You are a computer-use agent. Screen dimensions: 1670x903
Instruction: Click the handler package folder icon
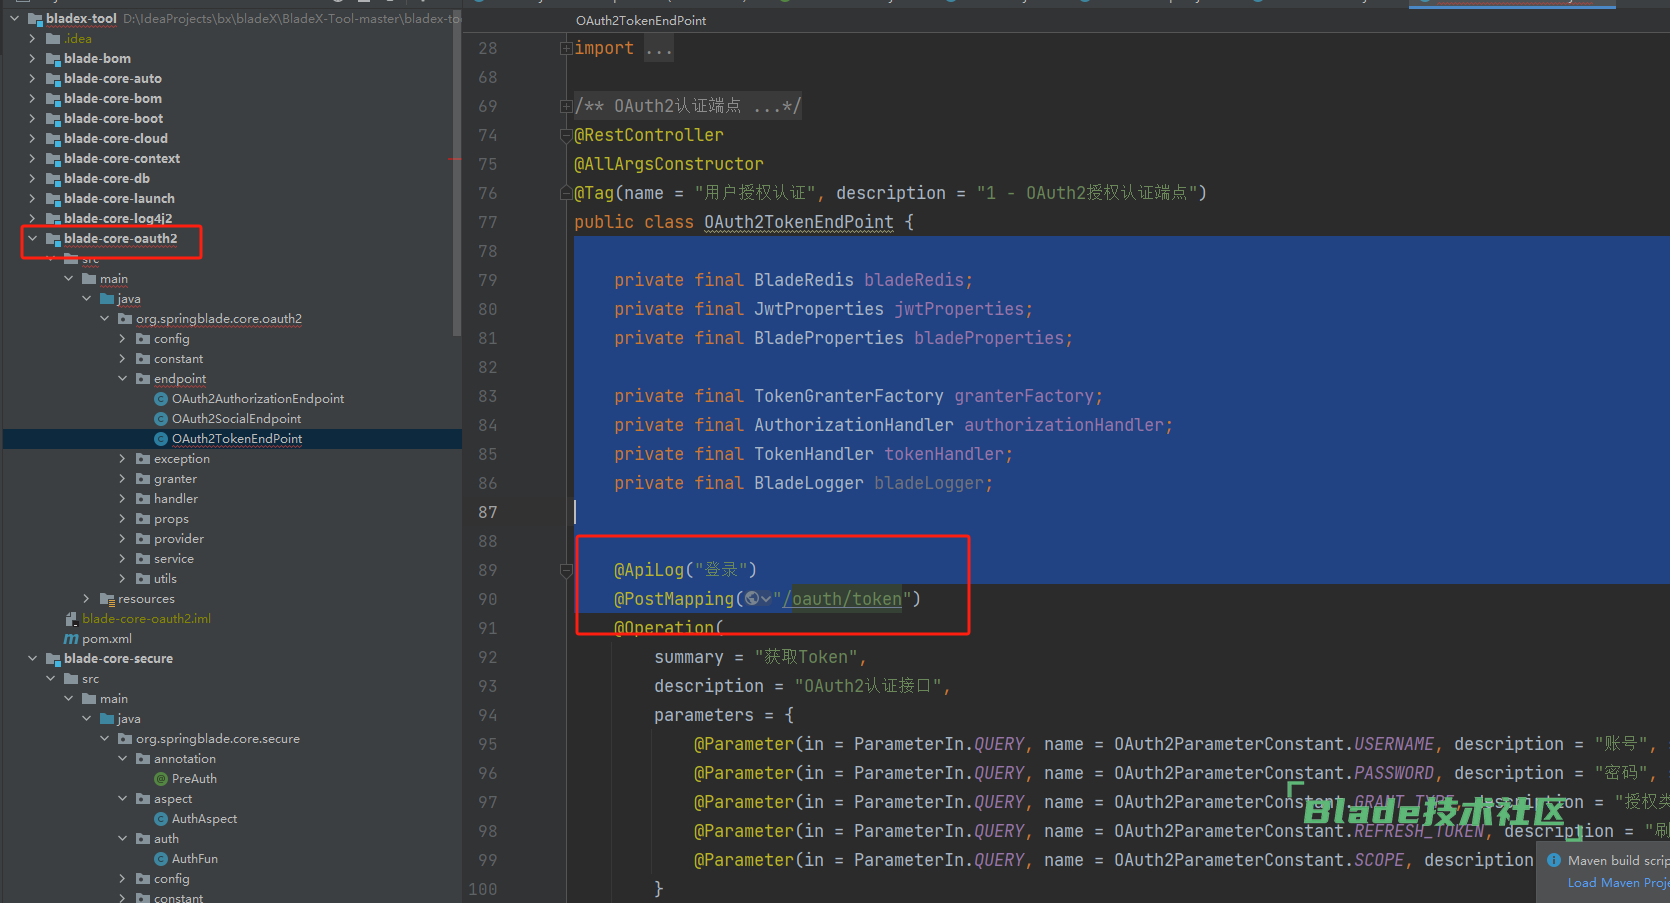[143, 499]
